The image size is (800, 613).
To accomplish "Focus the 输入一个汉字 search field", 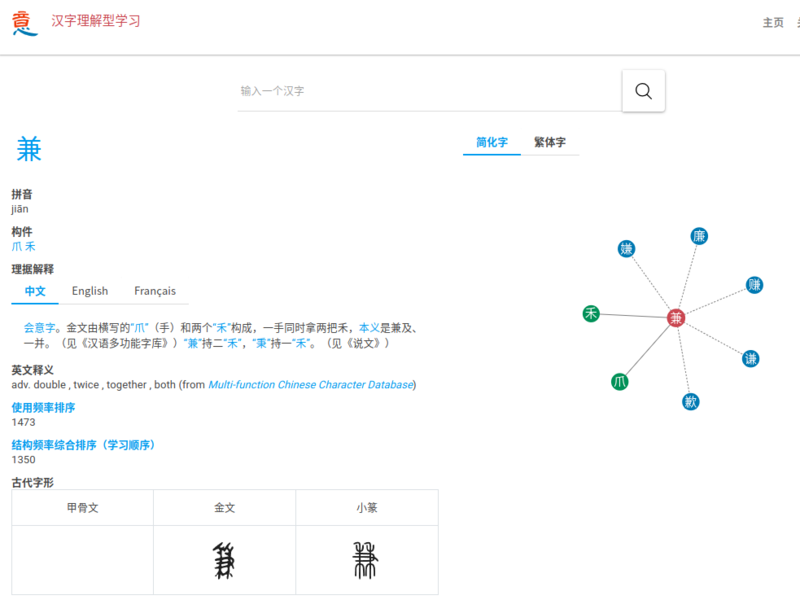I will click(x=428, y=91).
